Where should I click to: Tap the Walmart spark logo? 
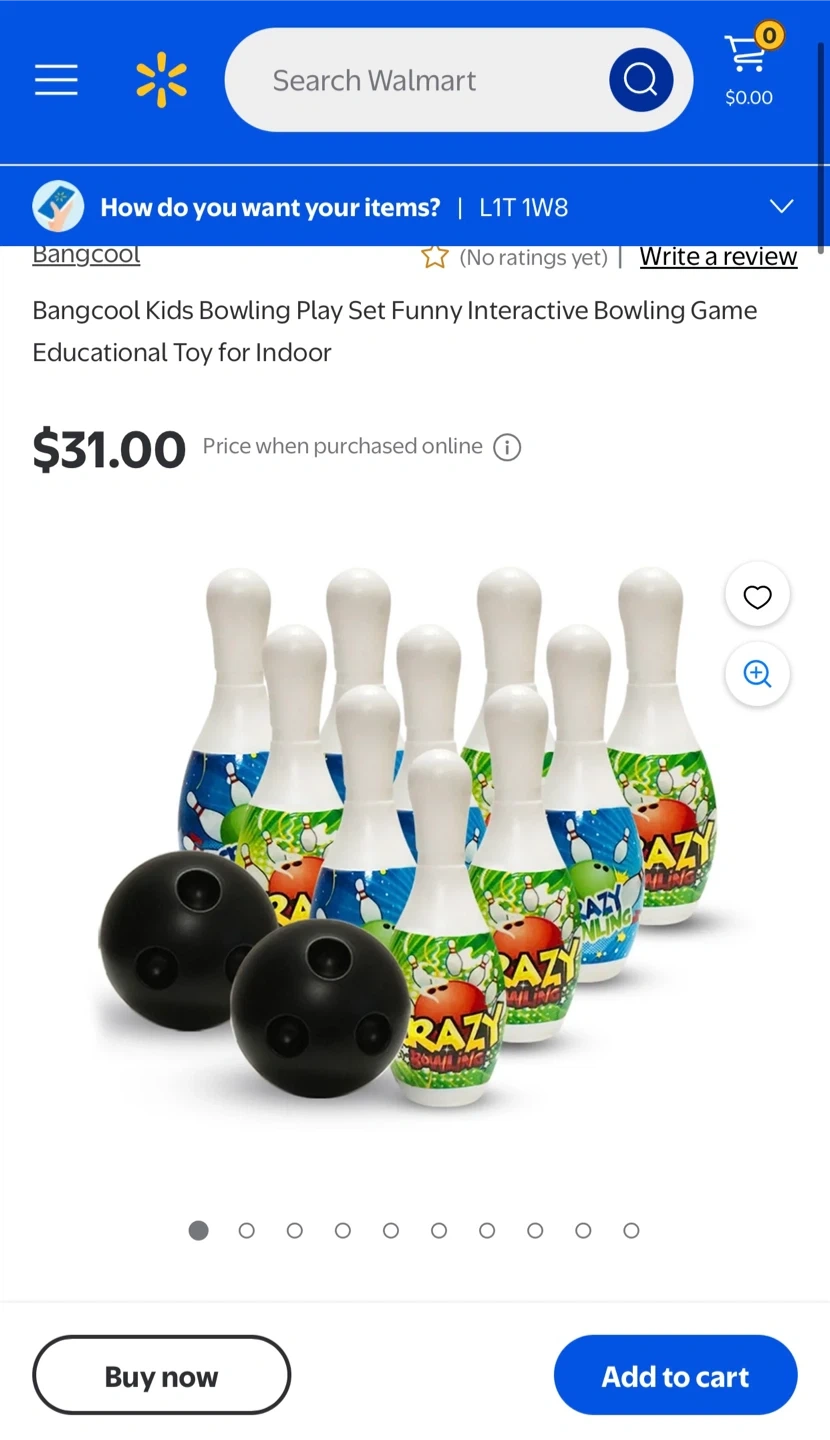coord(161,80)
